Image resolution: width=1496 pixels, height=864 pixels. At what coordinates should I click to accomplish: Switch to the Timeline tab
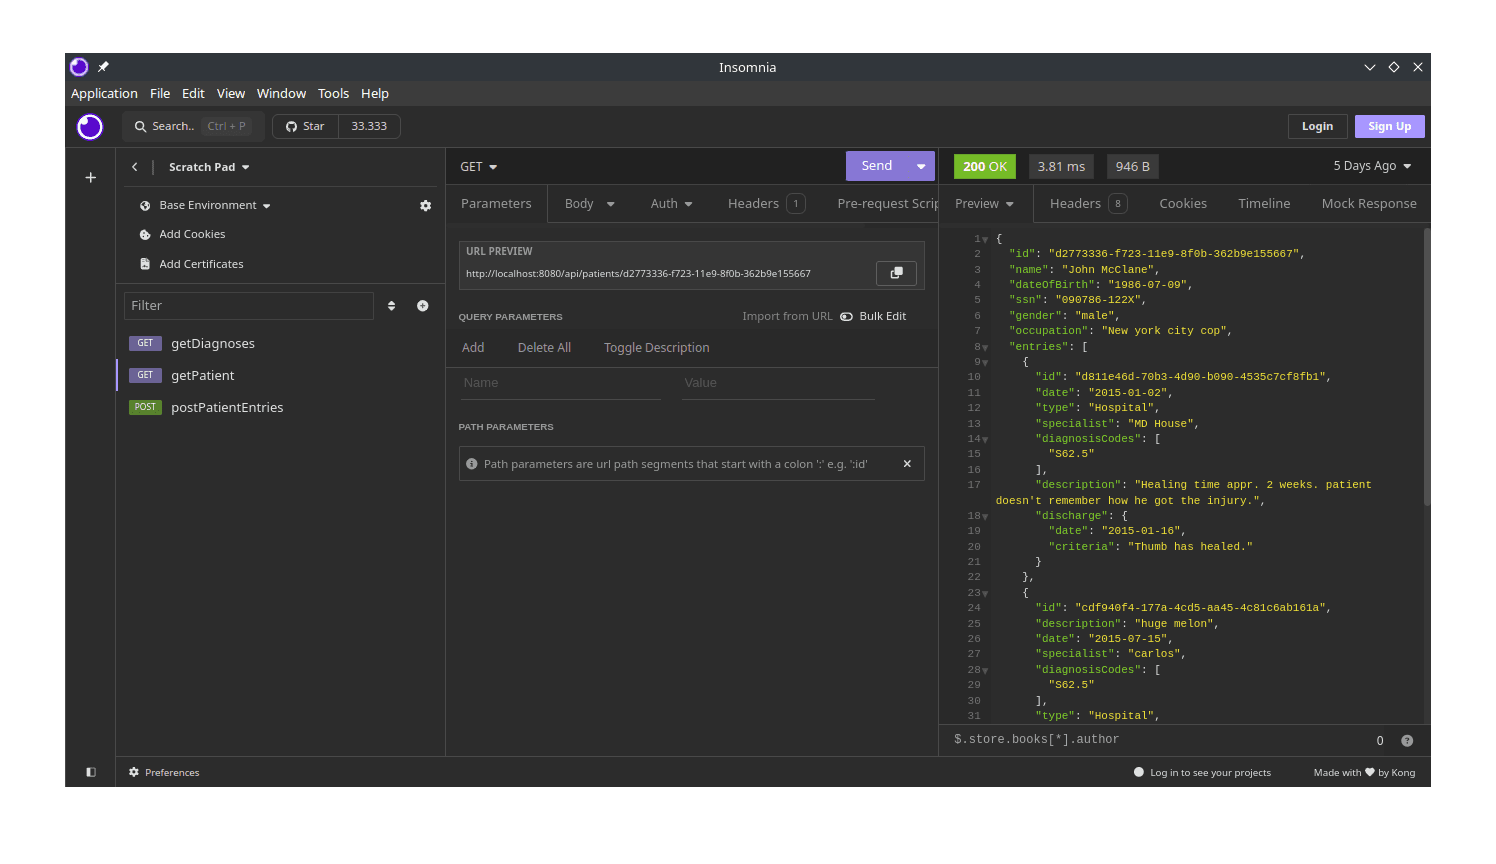[x=1264, y=204]
